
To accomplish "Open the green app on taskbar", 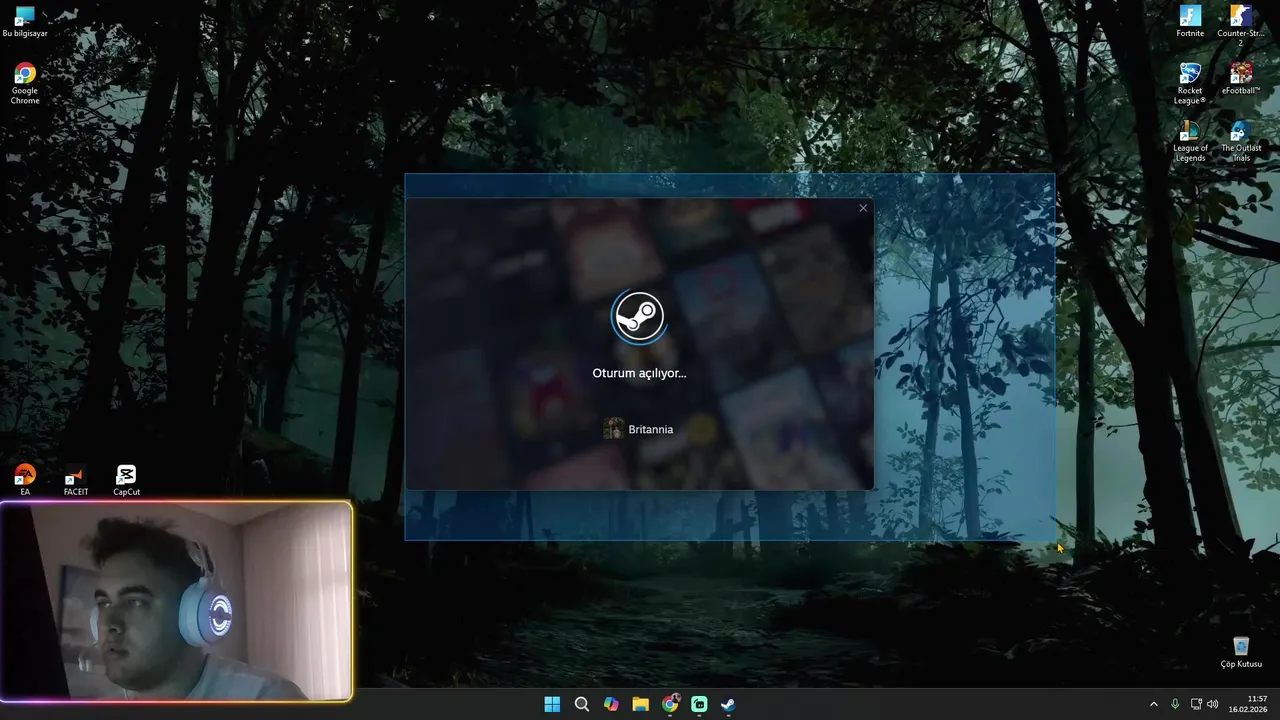I will 699,704.
